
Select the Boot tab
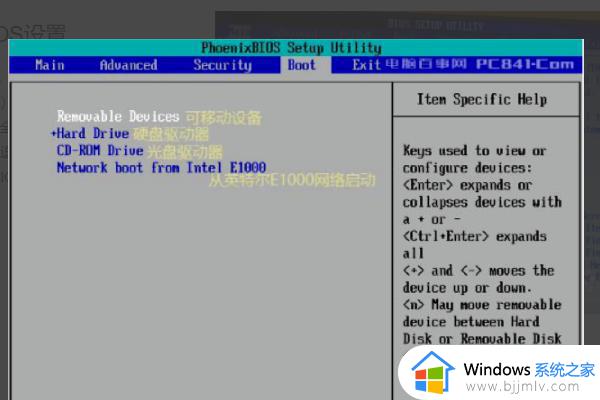tap(302, 65)
